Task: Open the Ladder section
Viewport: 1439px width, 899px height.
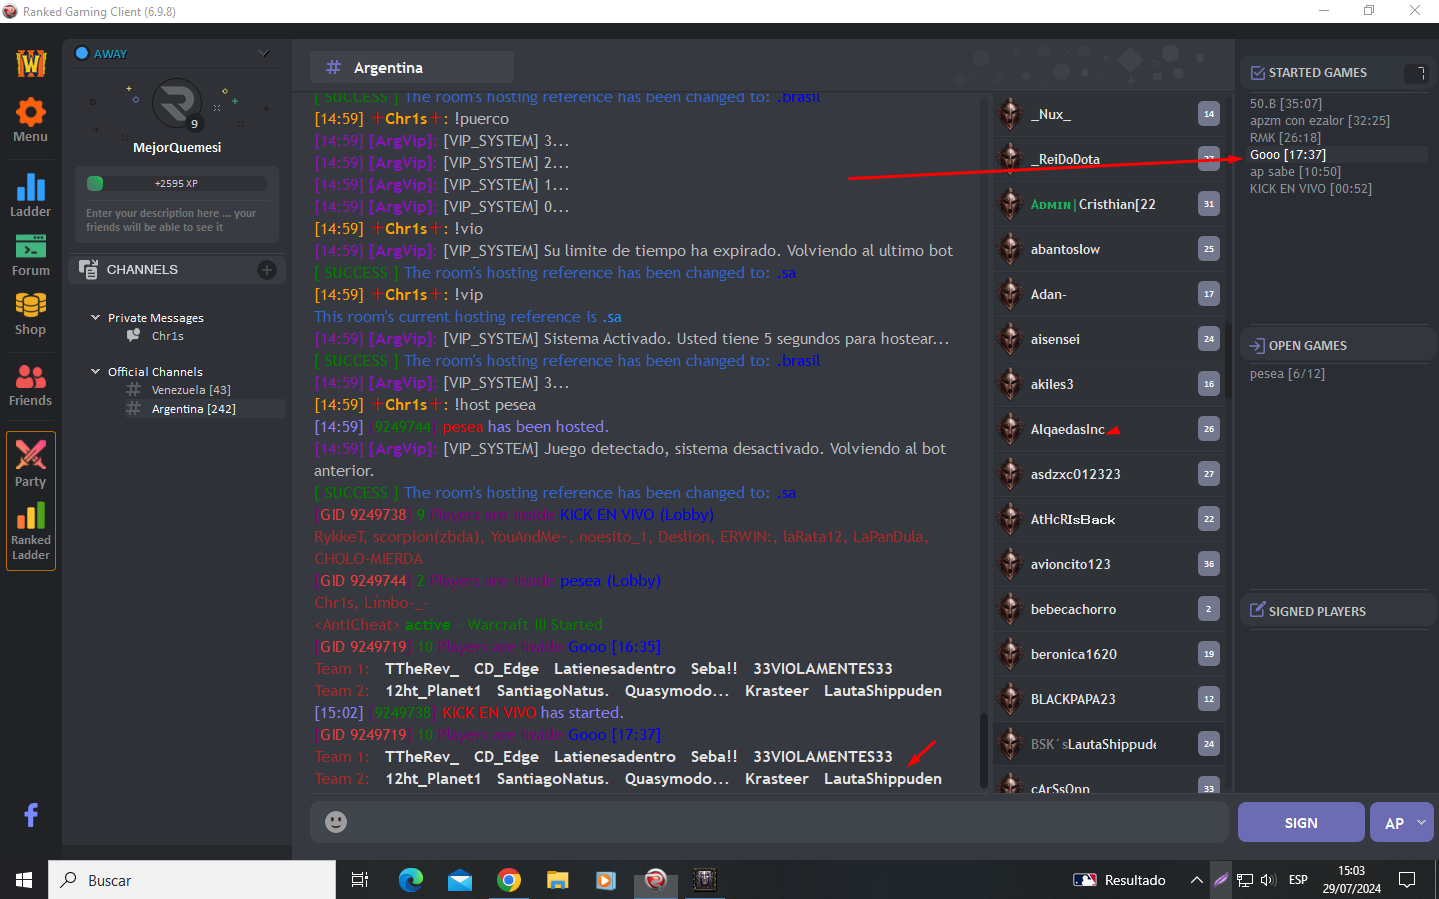Action: pyautogui.click(x=30, y=194)
